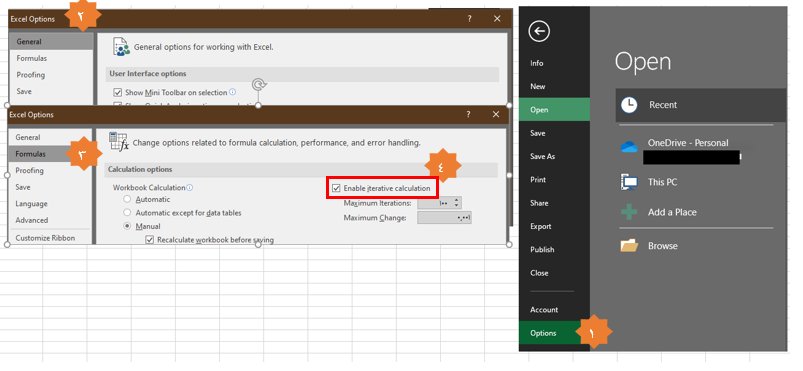Click the Open page heading
Screen dimensions: 803x371
643,62
